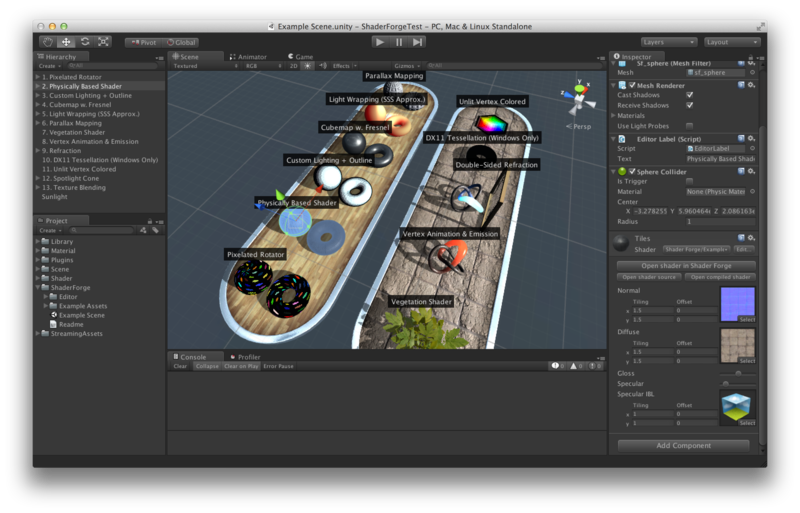
Task: Toggle scene lighting sun icon
Action: tap(308, 66)
